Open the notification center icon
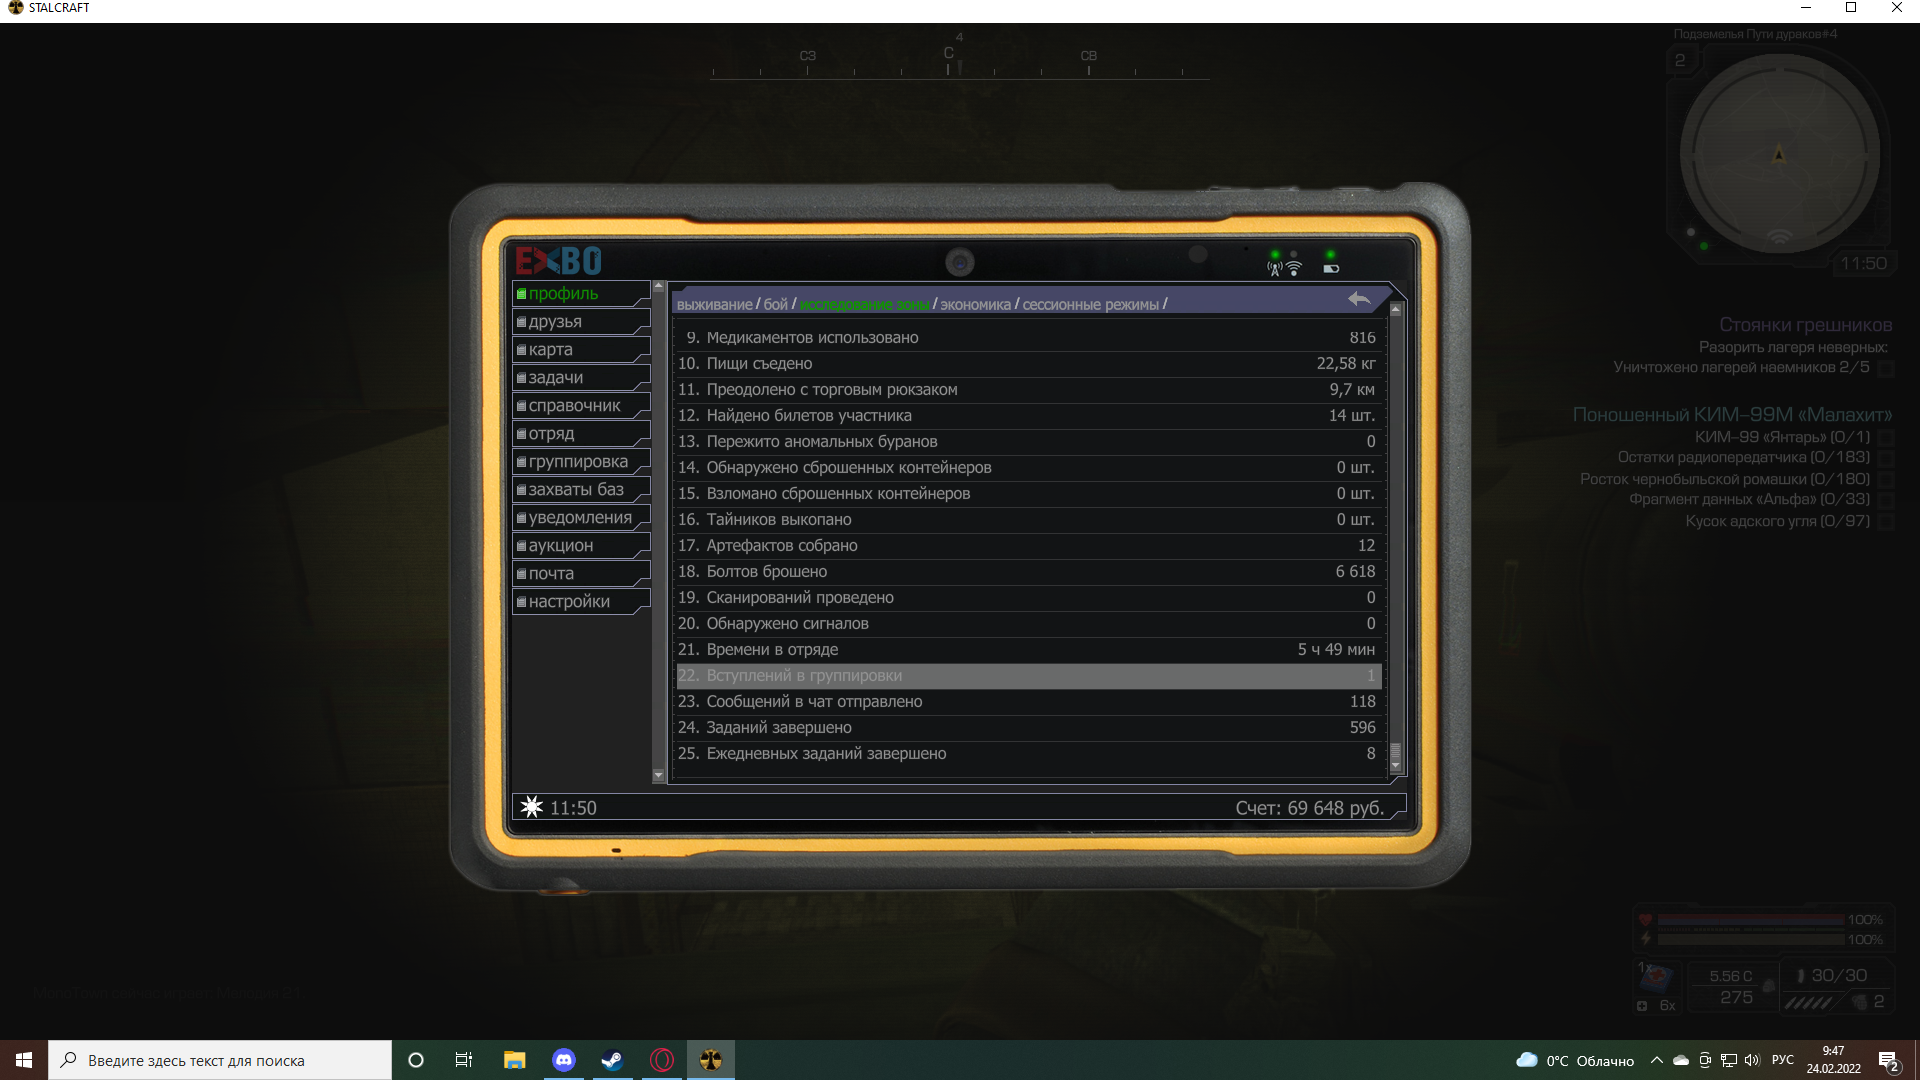 point(1889,1061)
